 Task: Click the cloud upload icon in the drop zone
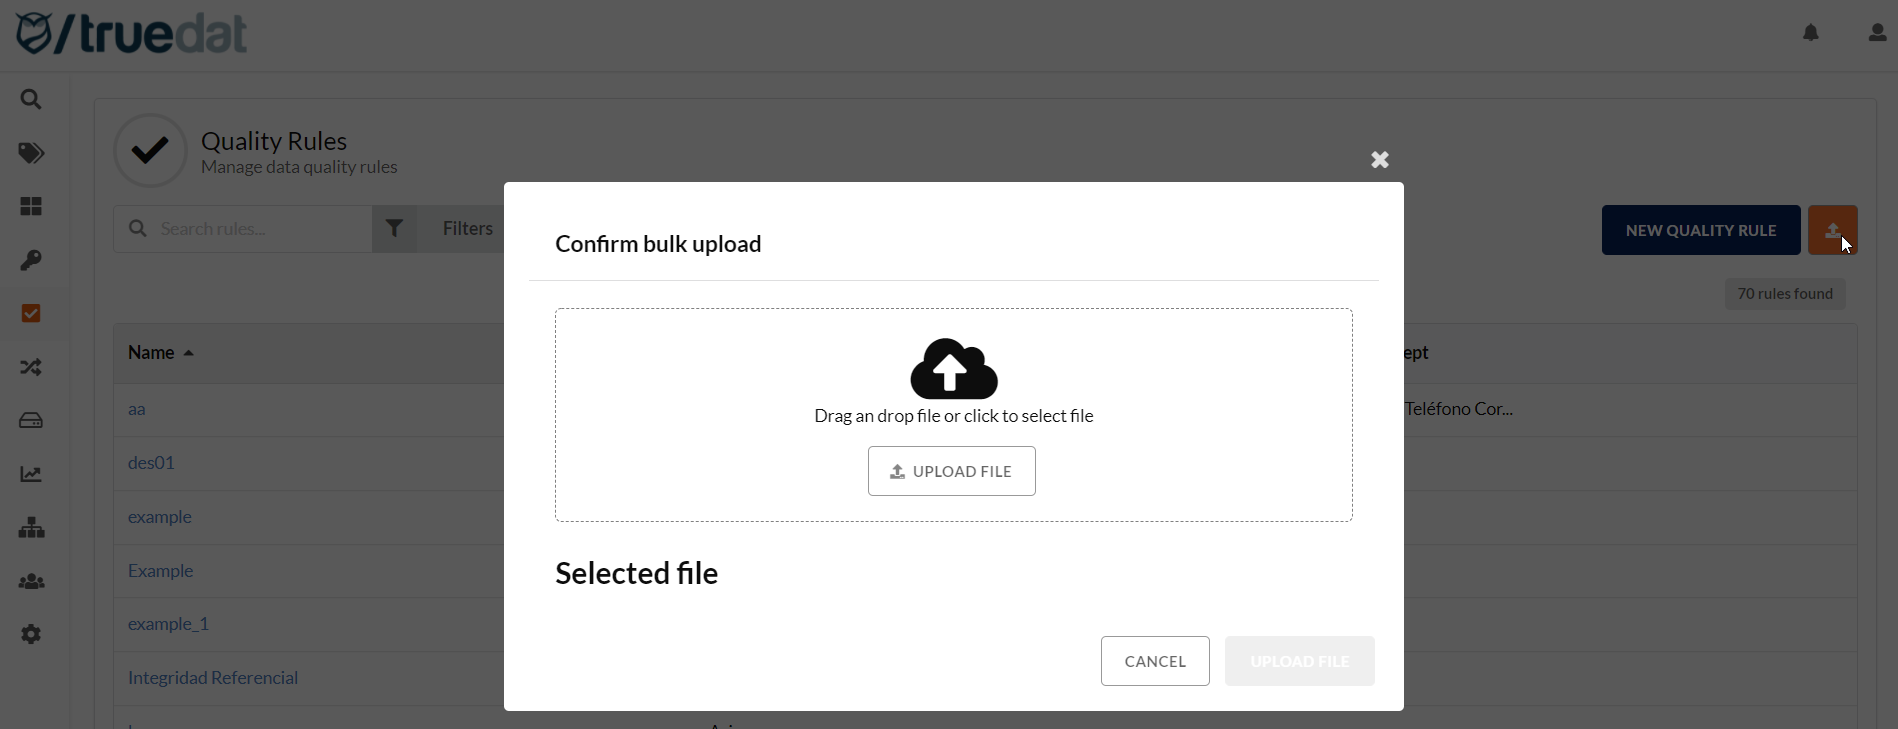pyautogui.click(x=954, y=368)
